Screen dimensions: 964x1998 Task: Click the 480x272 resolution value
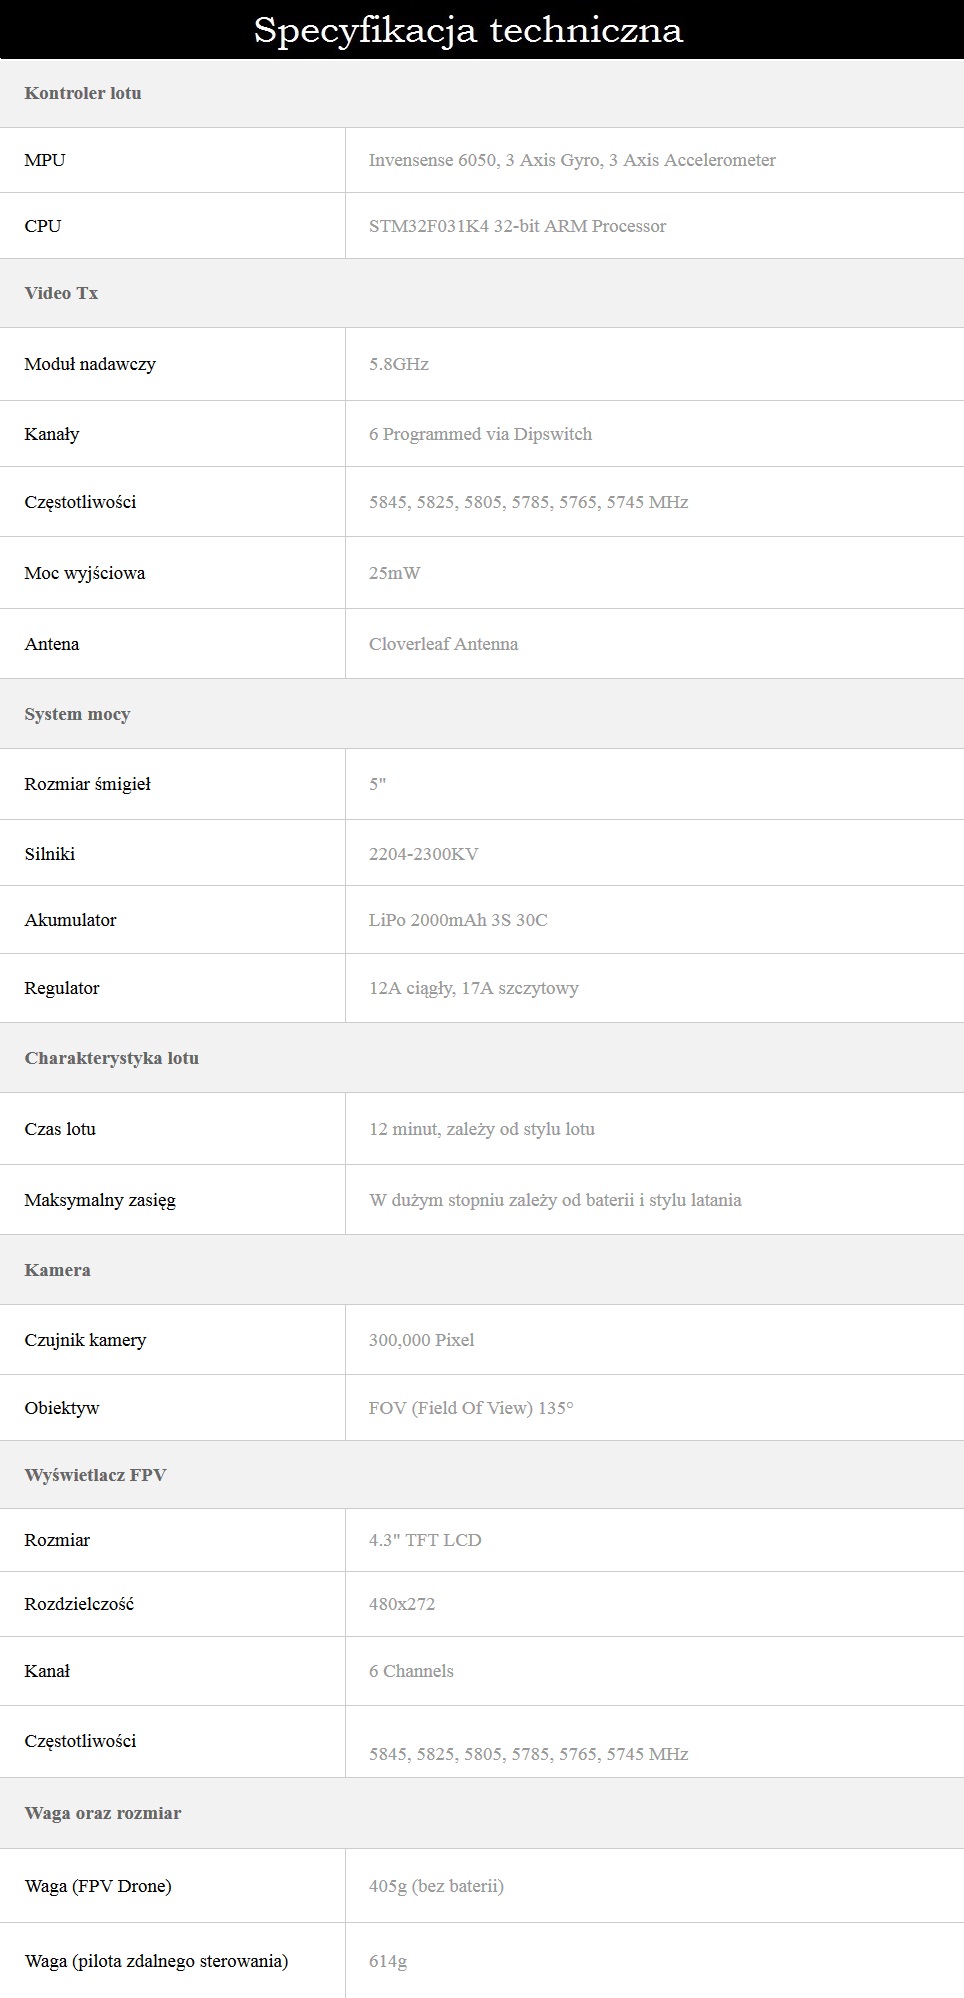tap(402, 1604)
